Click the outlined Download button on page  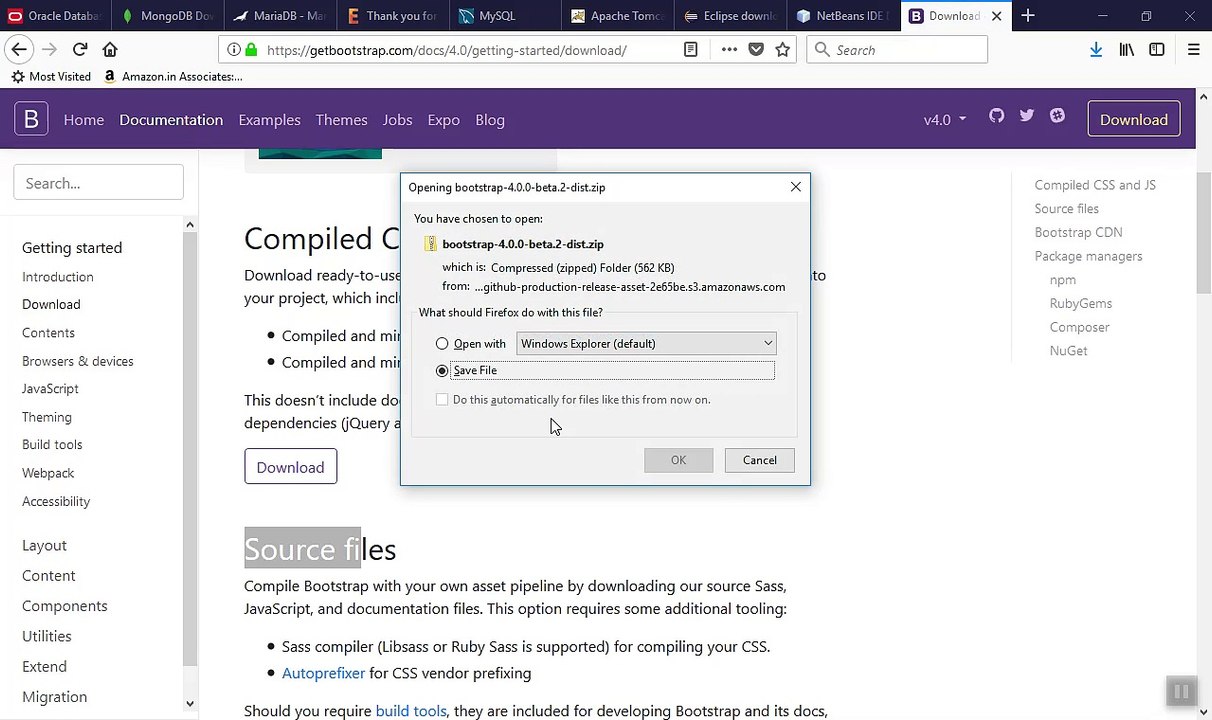tap(290, 467)
